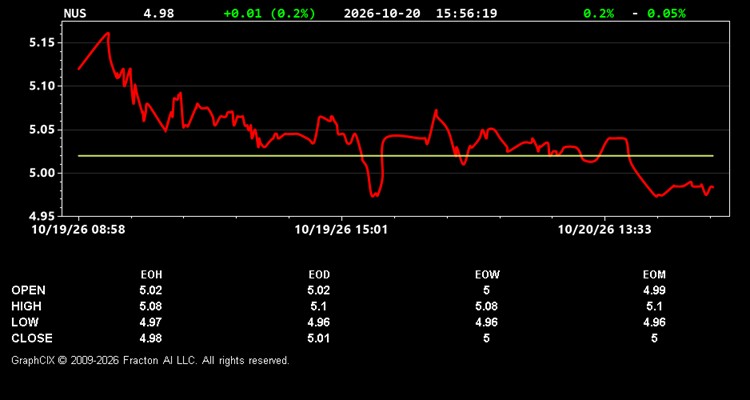750x400 pixels.
Task: Select the EOD high value 5.1
Action: pyautogui.click(x=319, y=306)
